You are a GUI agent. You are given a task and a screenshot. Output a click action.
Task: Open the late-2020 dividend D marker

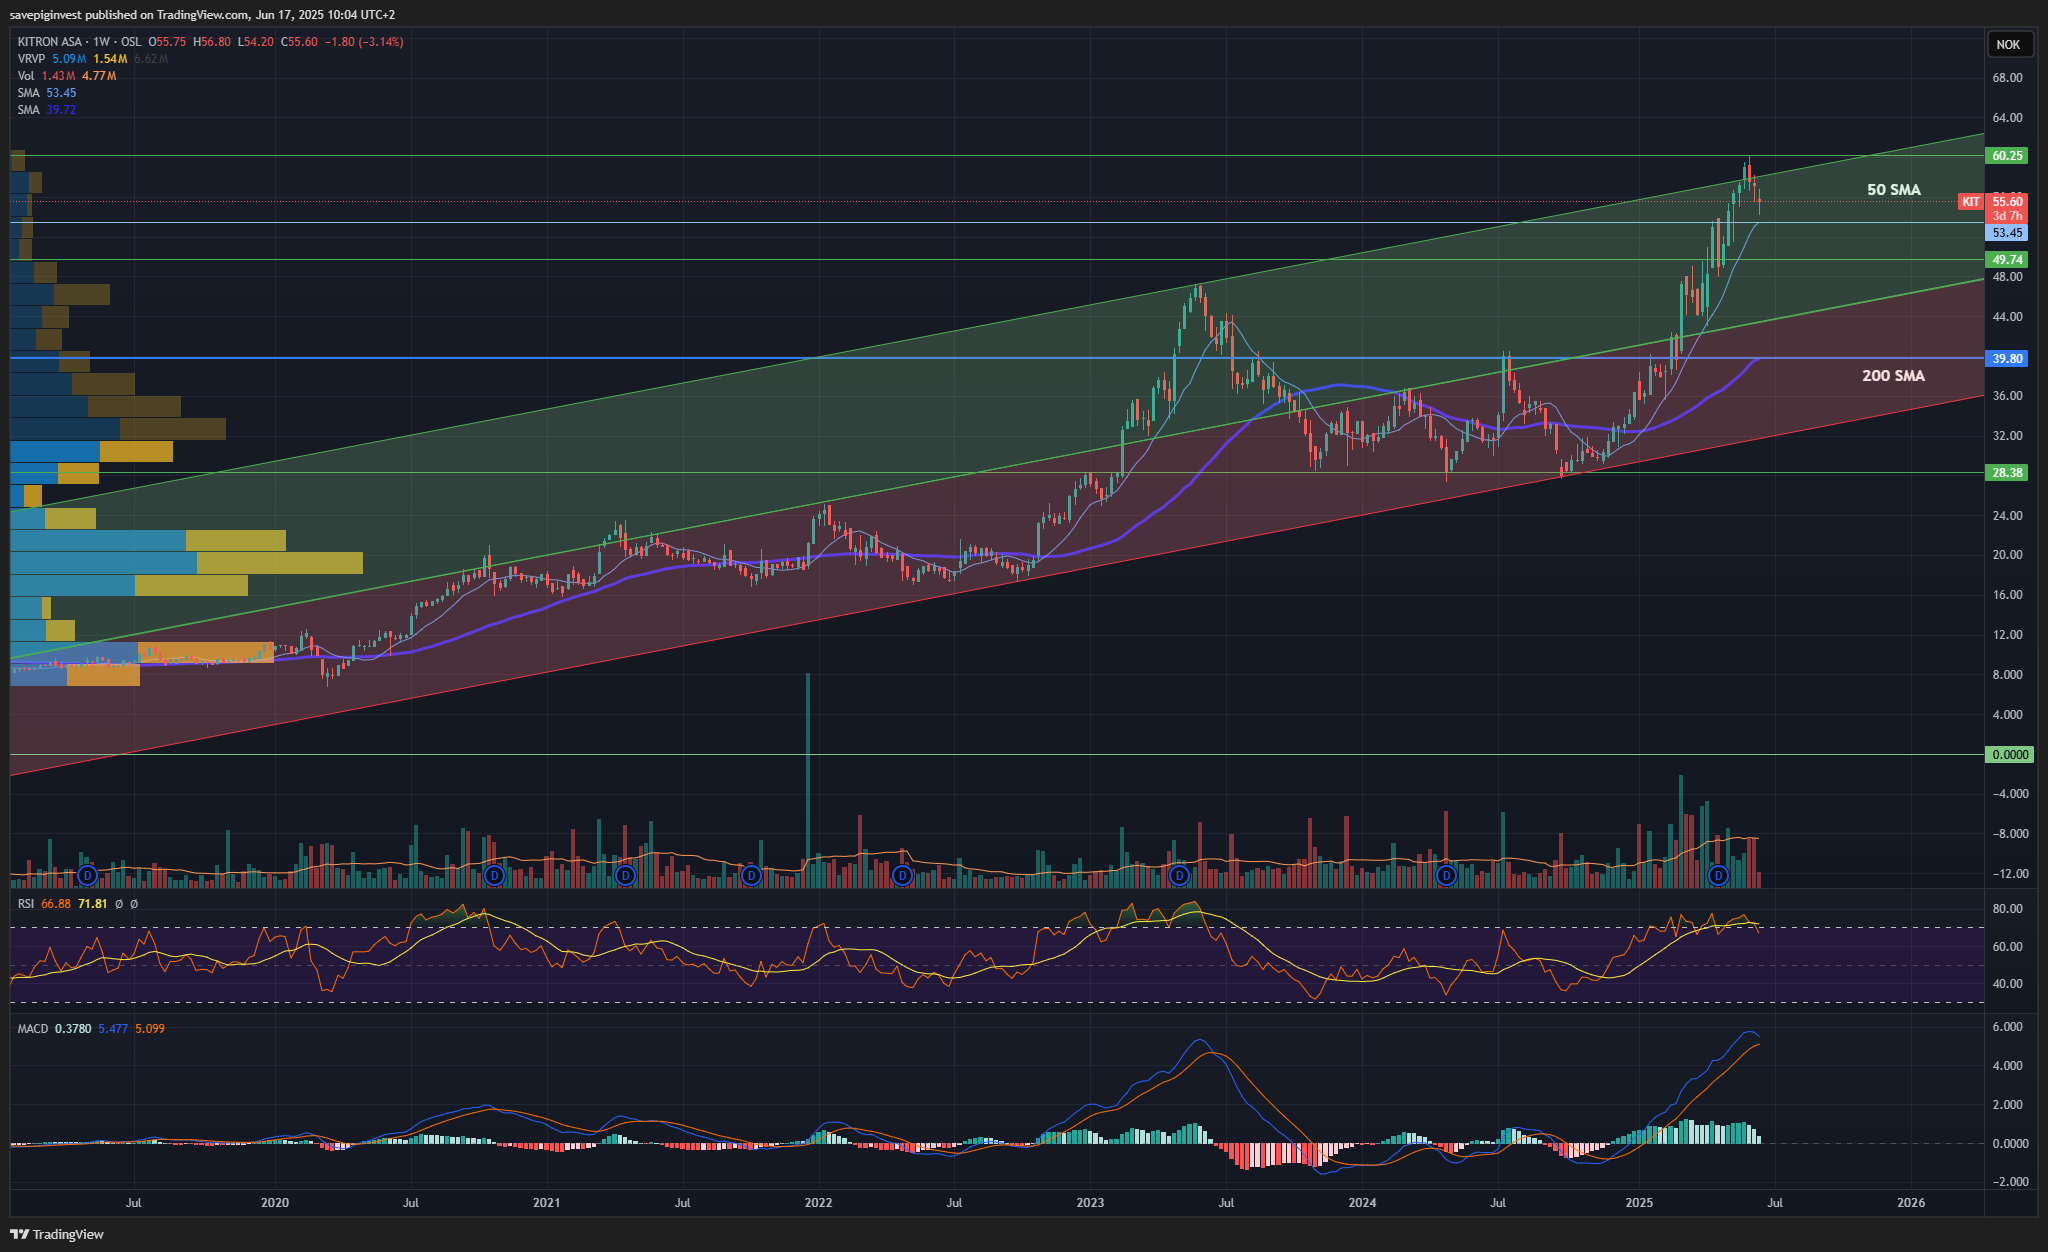[493, 876]
